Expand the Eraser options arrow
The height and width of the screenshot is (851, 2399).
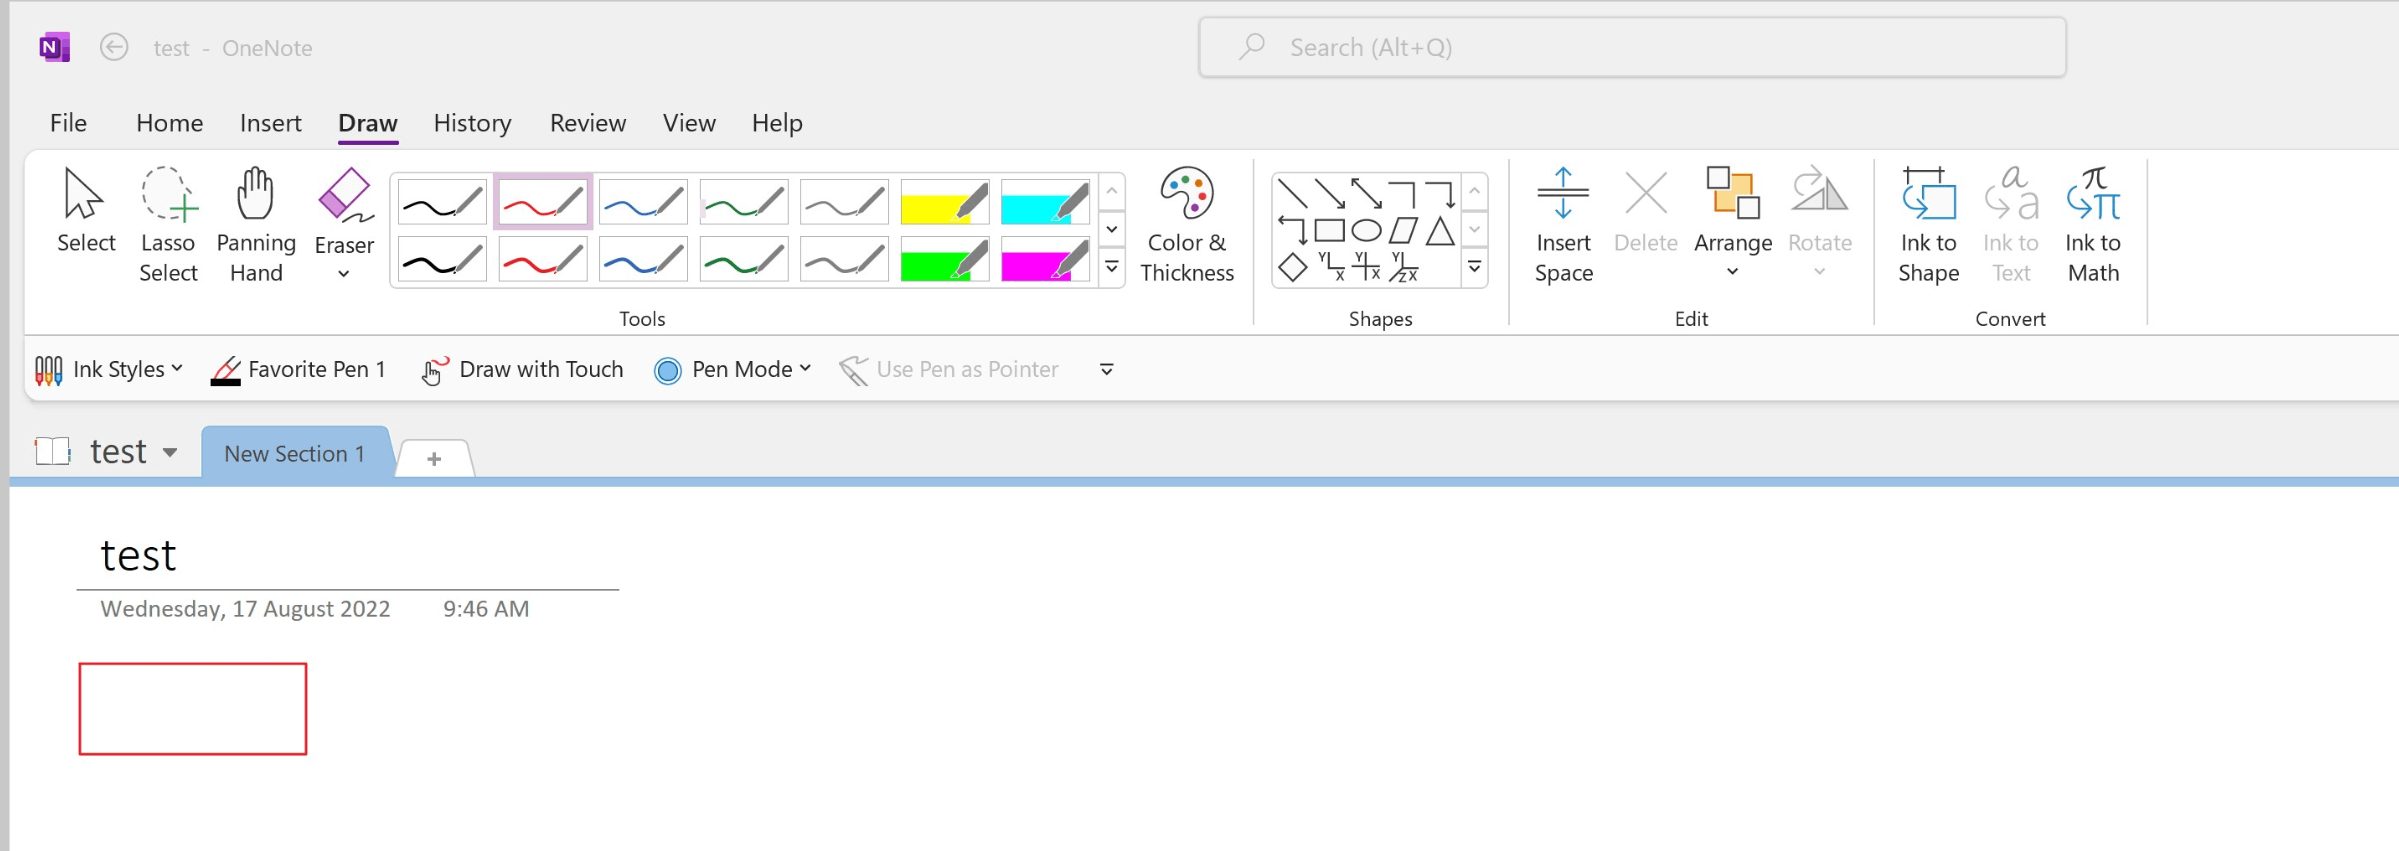(343, 274)
